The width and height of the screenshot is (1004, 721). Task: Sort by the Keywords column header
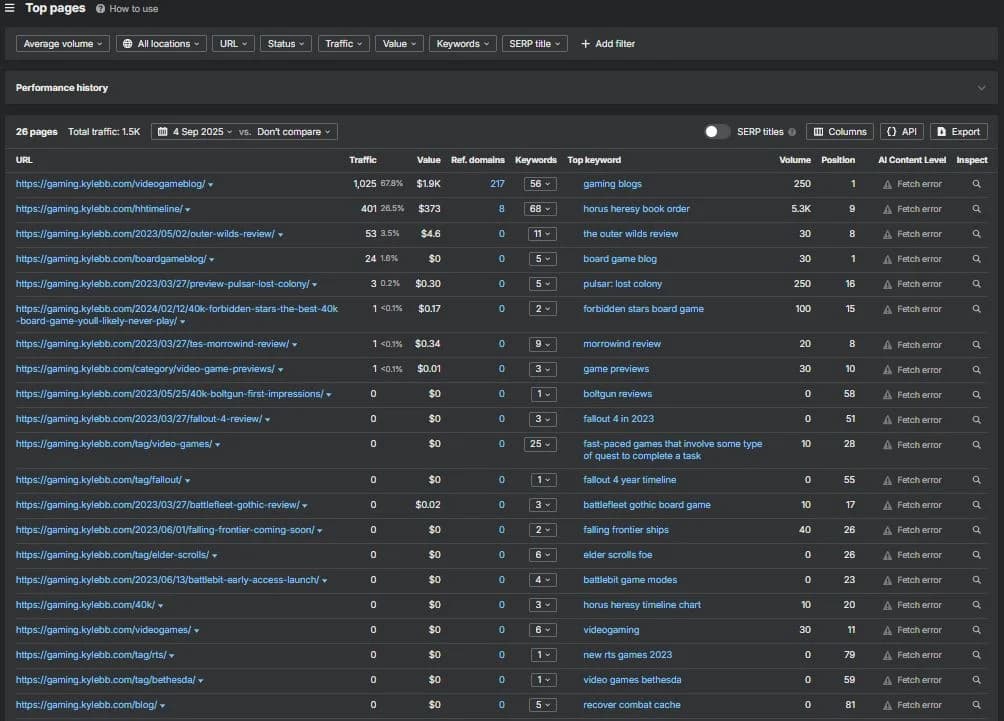coord(535,160)
